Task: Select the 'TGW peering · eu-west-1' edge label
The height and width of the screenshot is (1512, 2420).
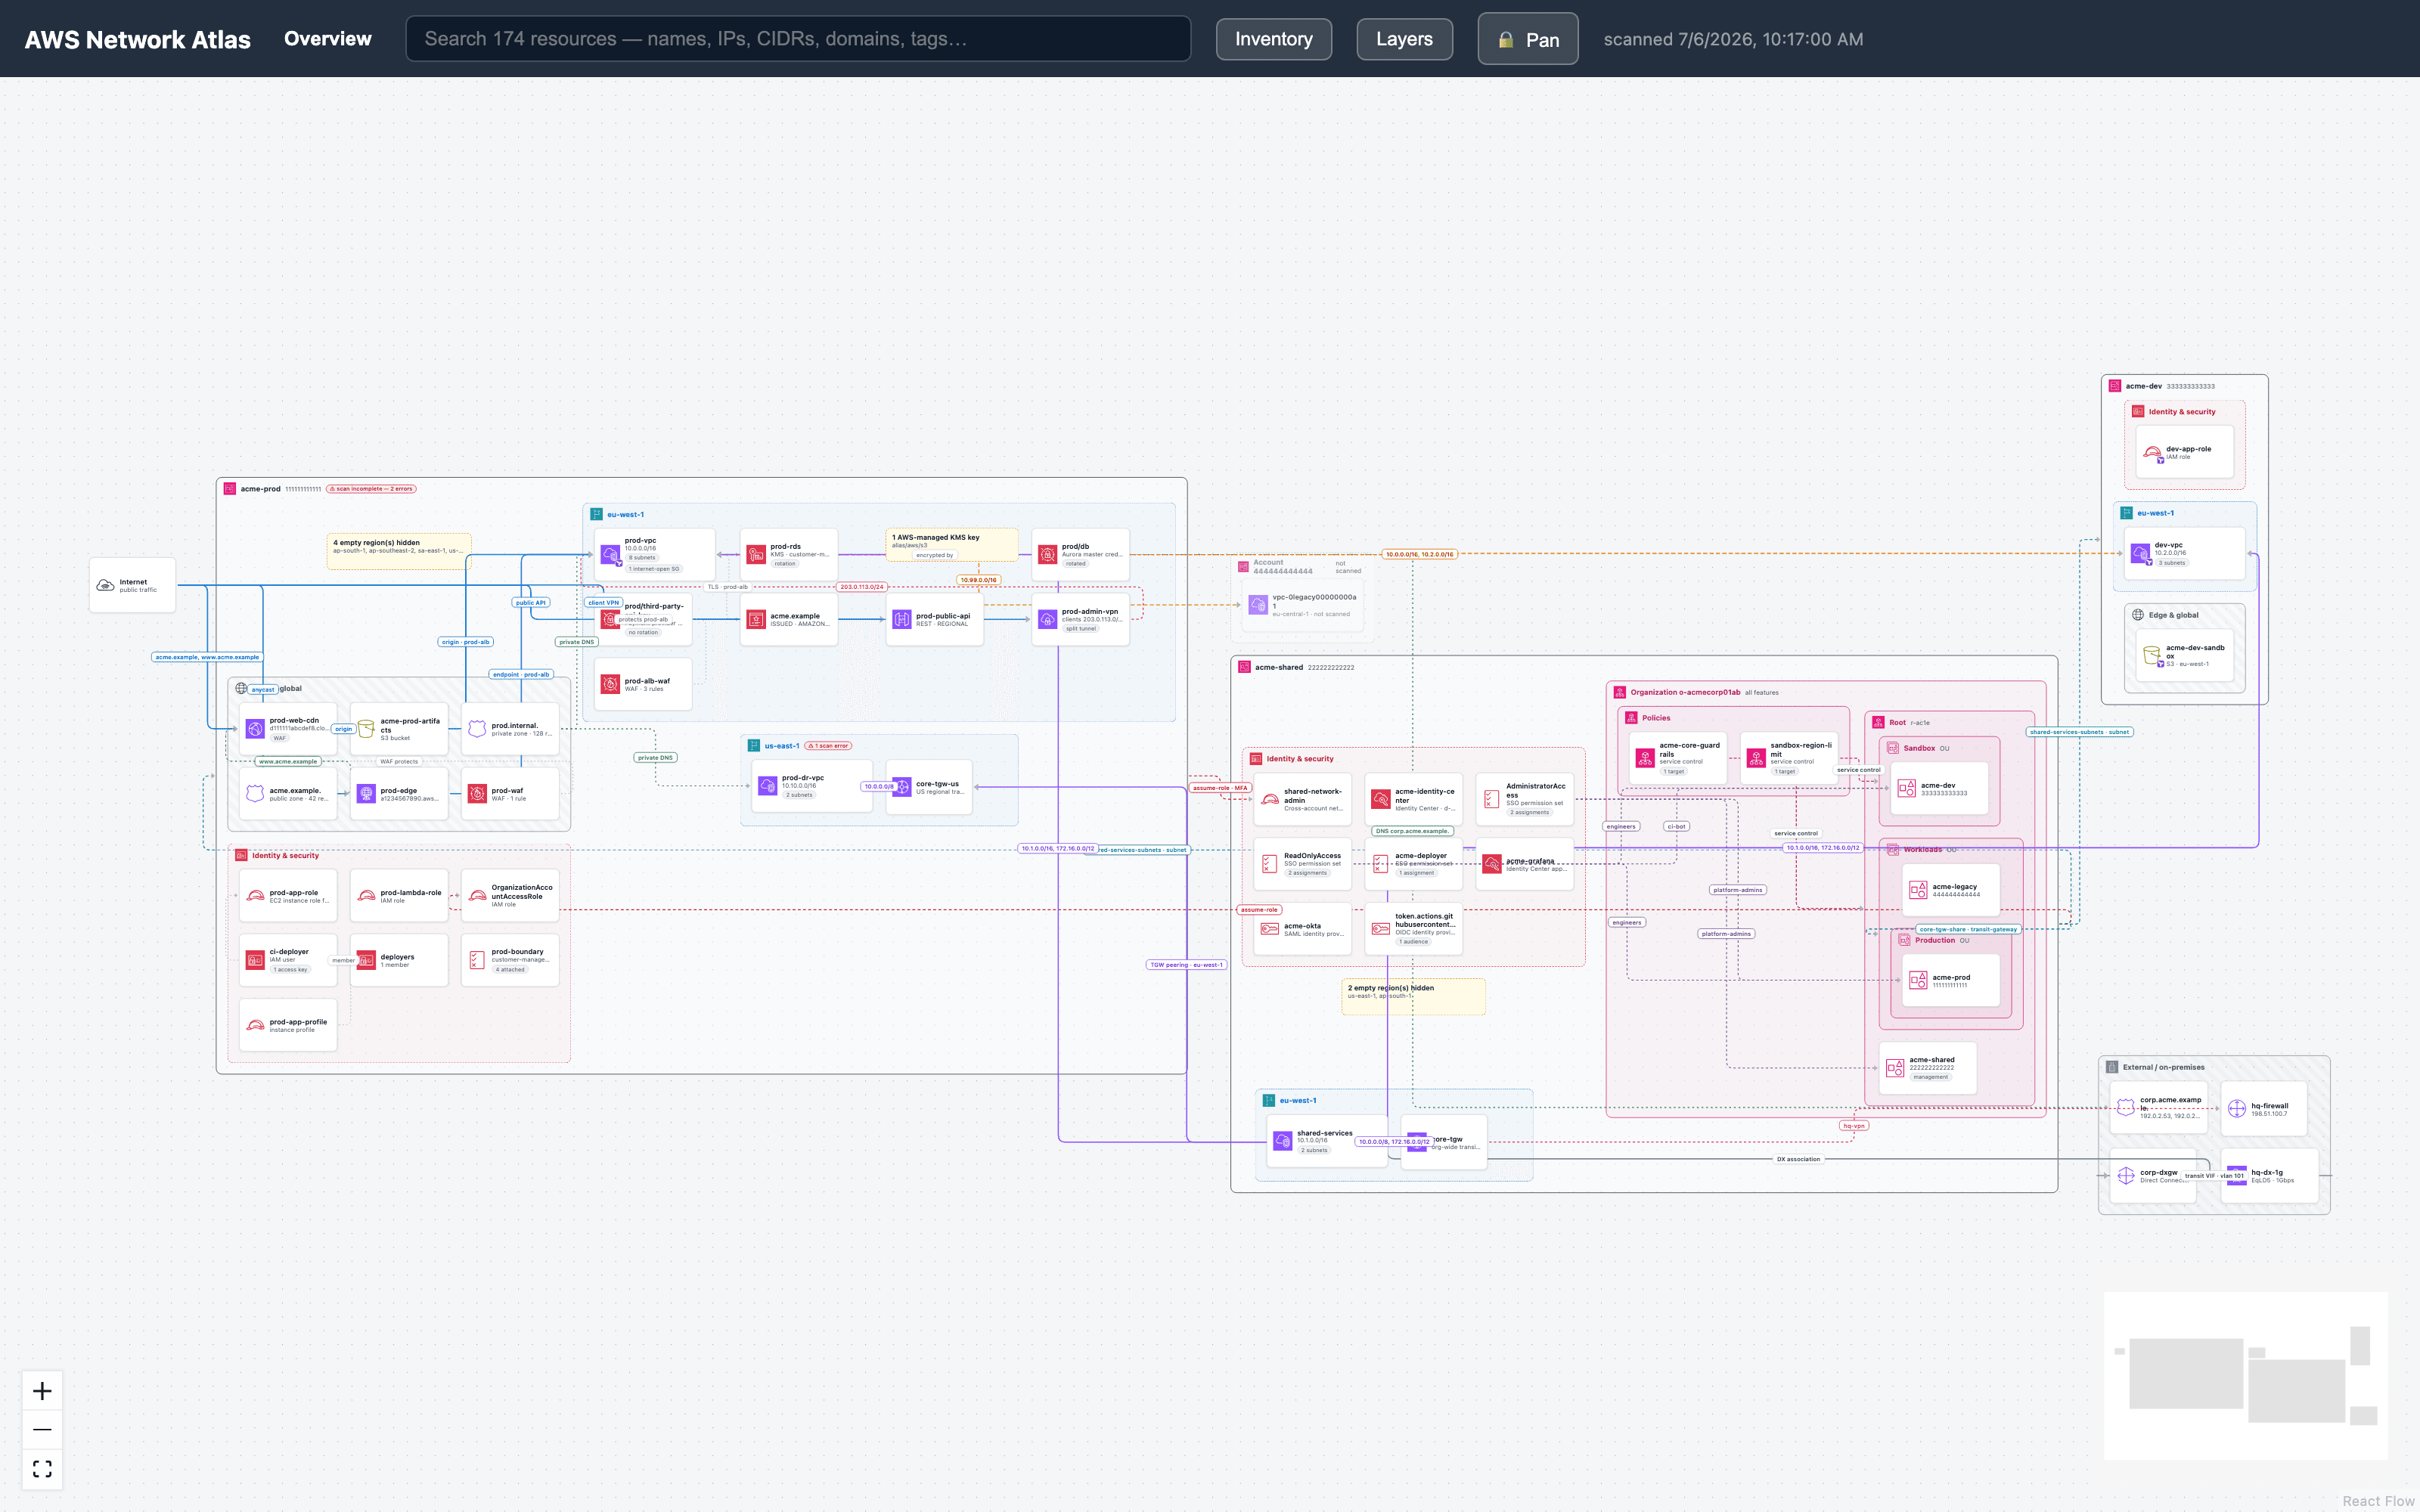Action: pyautogui.click(x=1186, y=965)
